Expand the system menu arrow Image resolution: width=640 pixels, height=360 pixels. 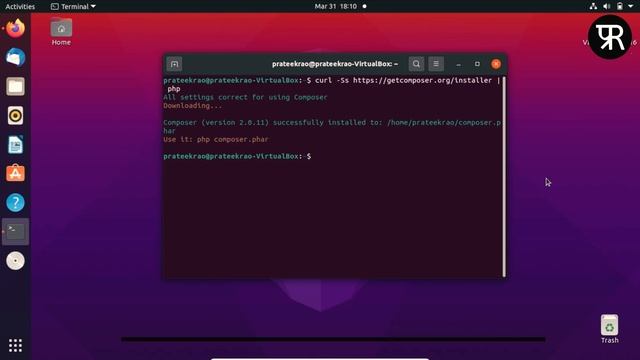[x=631, y=6]
